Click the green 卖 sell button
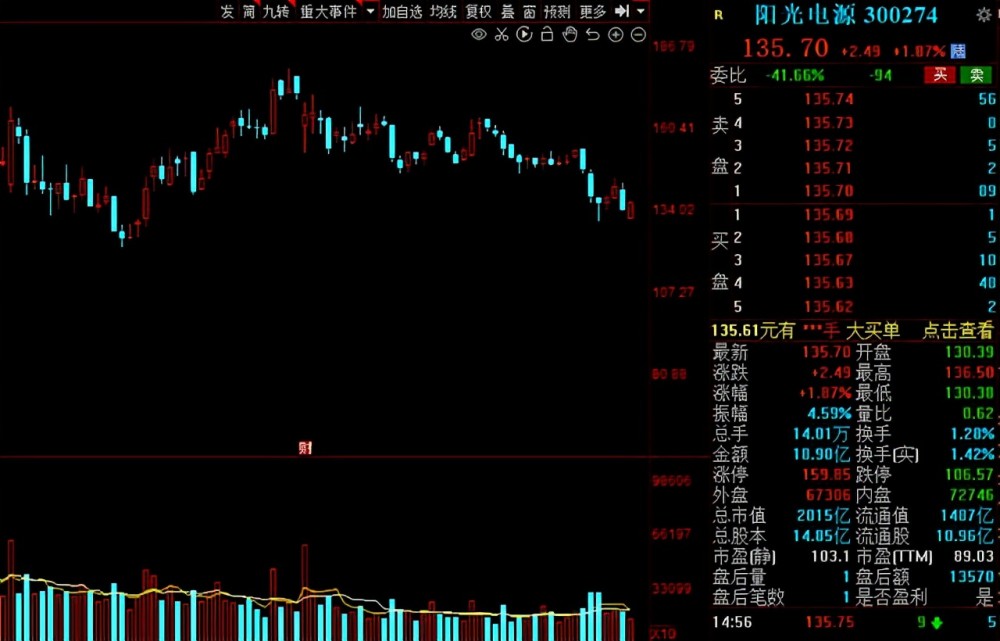1000x641 pixels. tap(976, 75)
